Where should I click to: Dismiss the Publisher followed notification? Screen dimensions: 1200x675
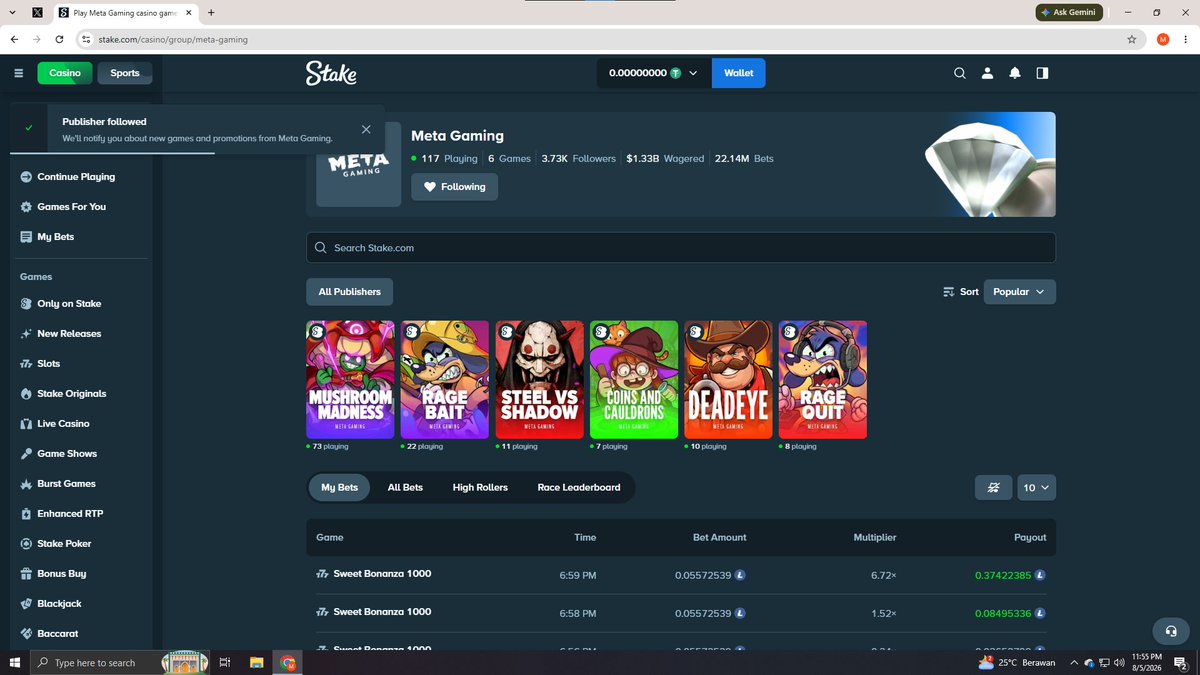click(366, 129)
